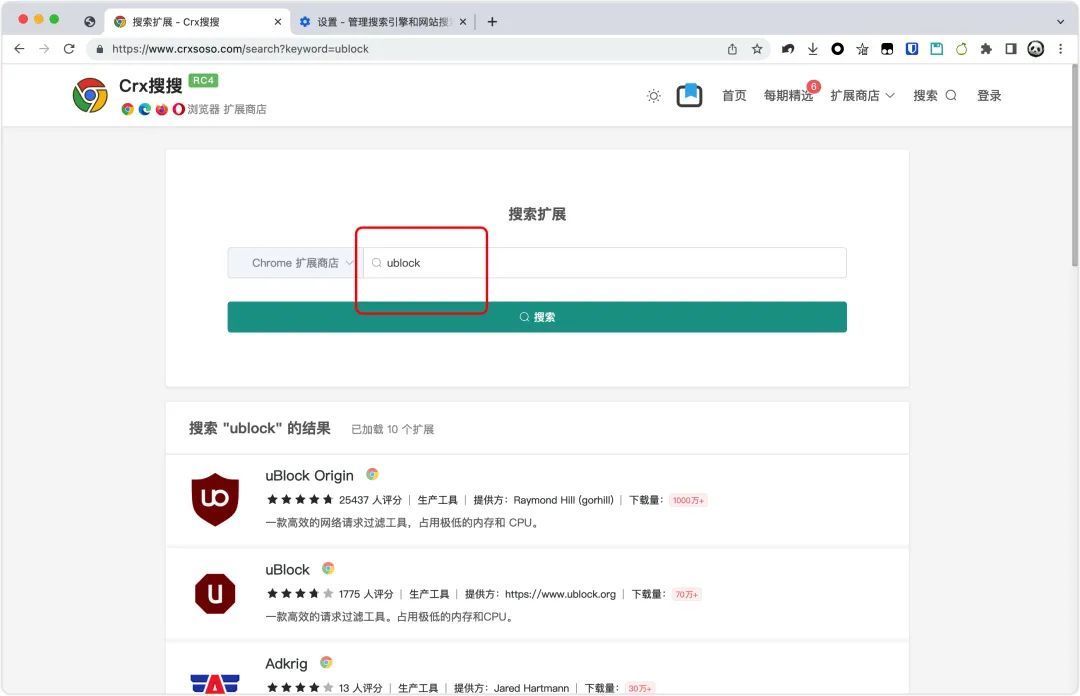Toggle light/dark theme sun icon
The height and width of the screenshot is (696, 1080).
654,96
